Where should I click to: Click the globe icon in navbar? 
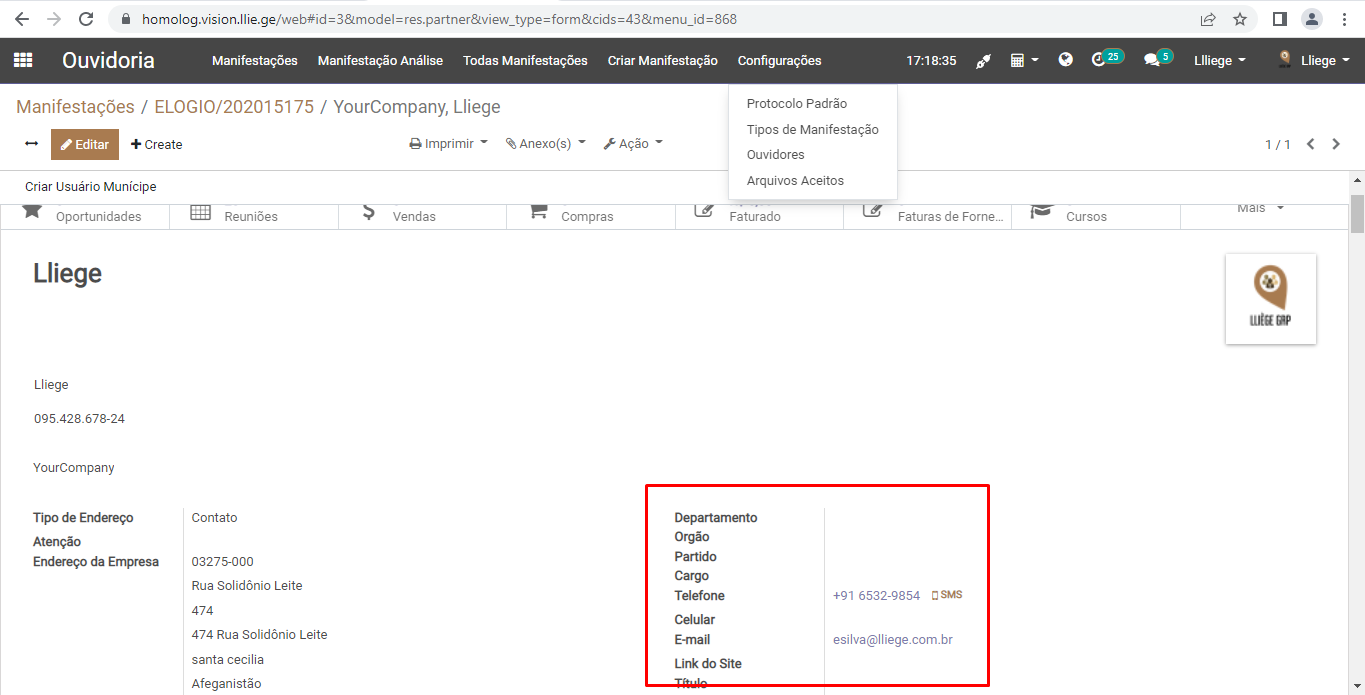1065,60
